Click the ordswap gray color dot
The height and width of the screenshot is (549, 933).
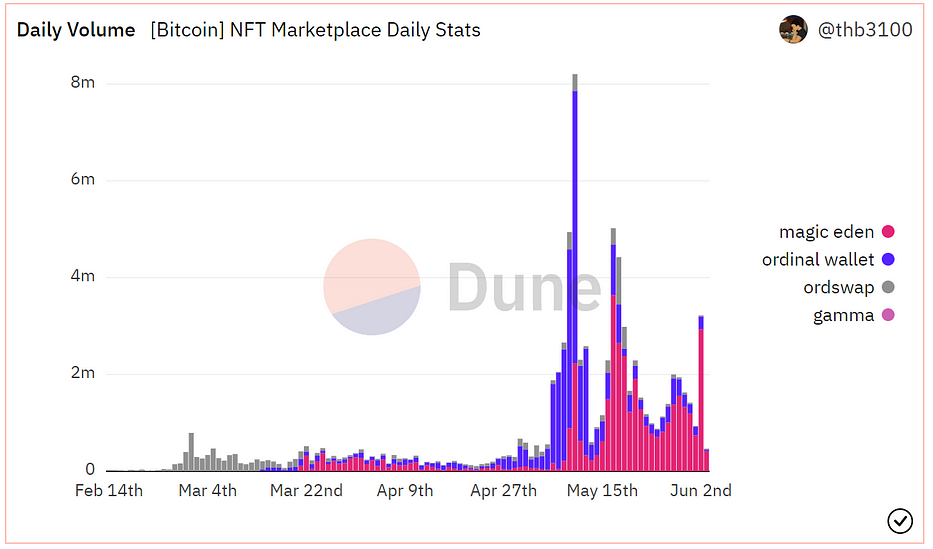coord(888,287)
